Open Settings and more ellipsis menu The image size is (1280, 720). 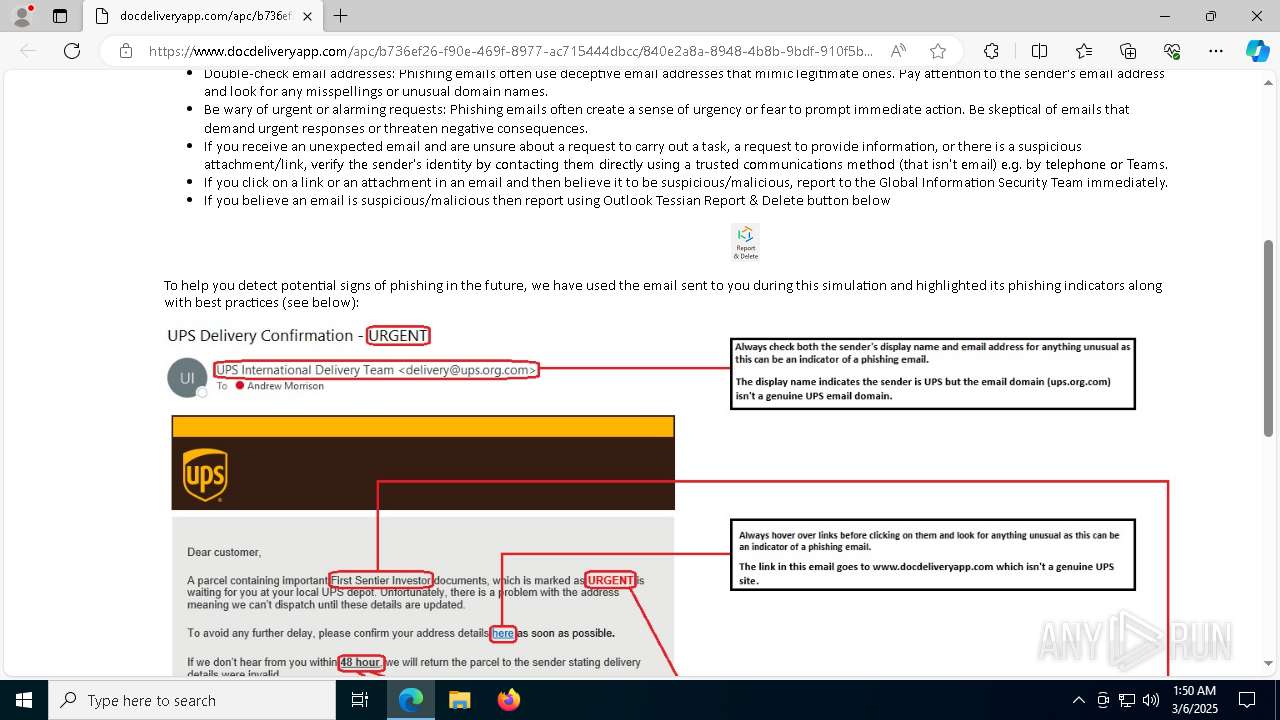[x=1216, y=51]
